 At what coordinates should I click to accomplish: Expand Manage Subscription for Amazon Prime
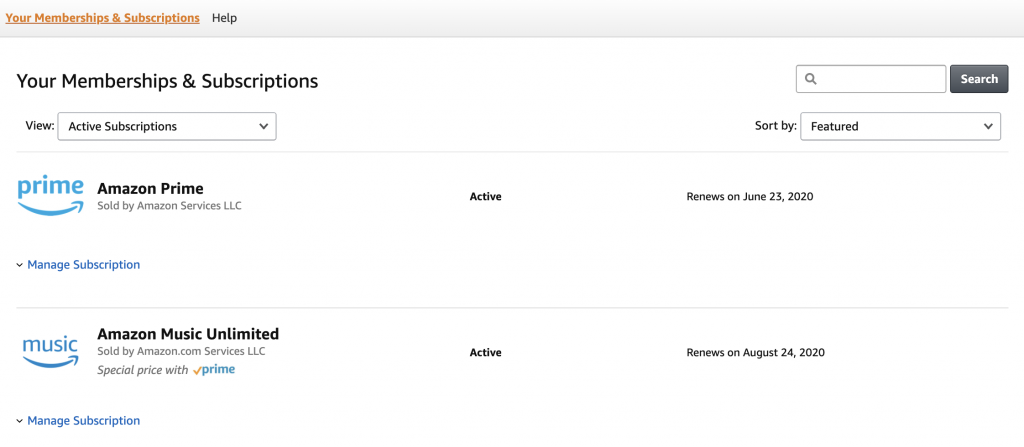pyautogui.click(x=84, y=265)
